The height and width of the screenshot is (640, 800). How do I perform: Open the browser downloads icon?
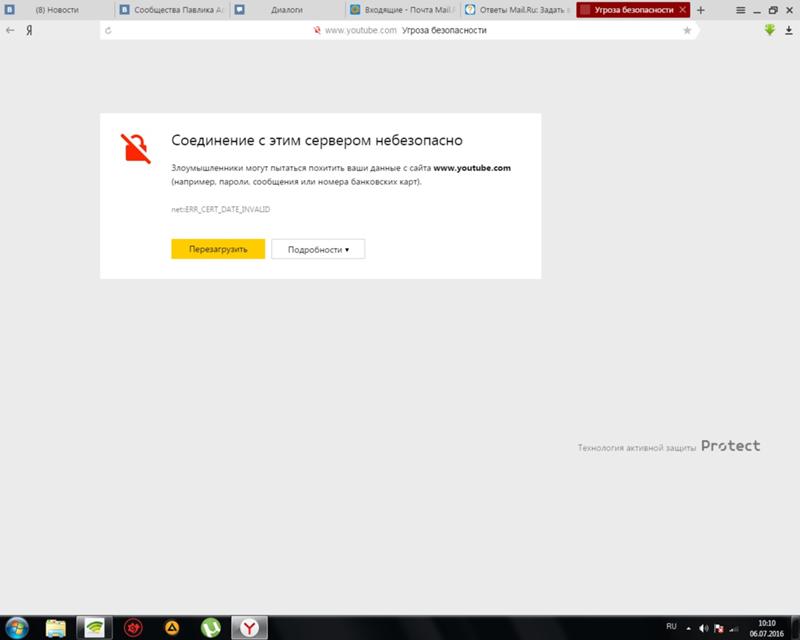[789, 31]
